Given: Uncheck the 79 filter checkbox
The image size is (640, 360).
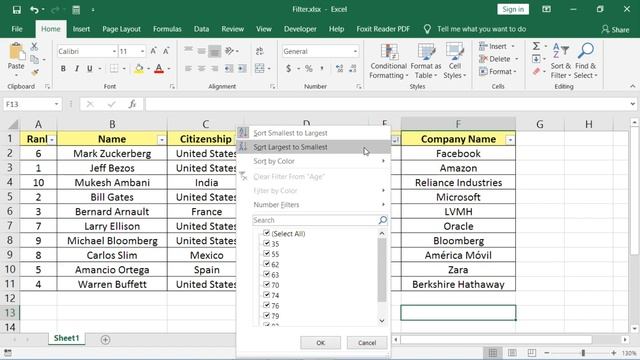Looking at the screenshot, I should tap(267, 316).
